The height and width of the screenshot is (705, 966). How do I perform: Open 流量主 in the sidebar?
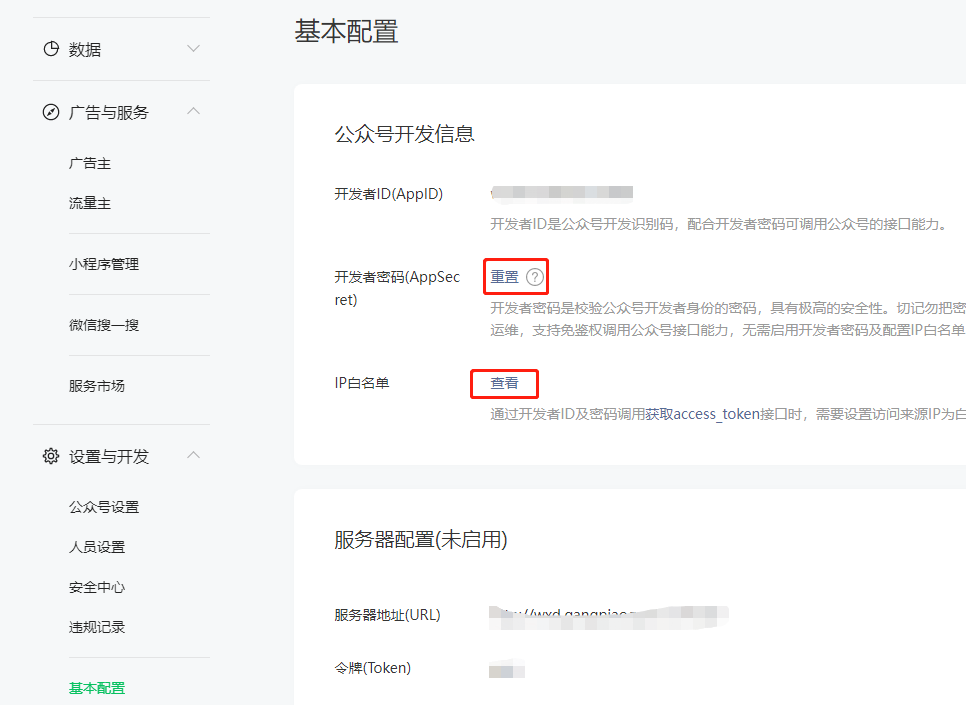pos(90,203)
